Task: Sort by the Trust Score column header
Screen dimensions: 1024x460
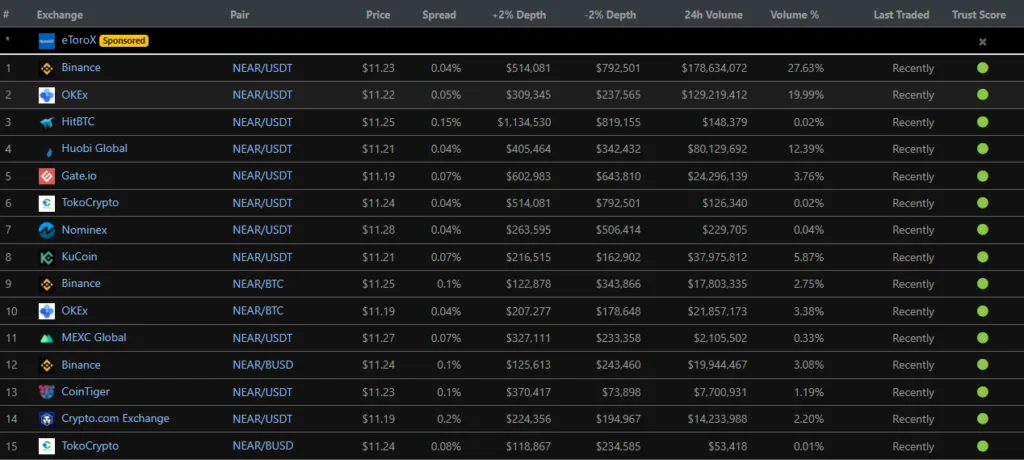Action: (x=978, y=14)
